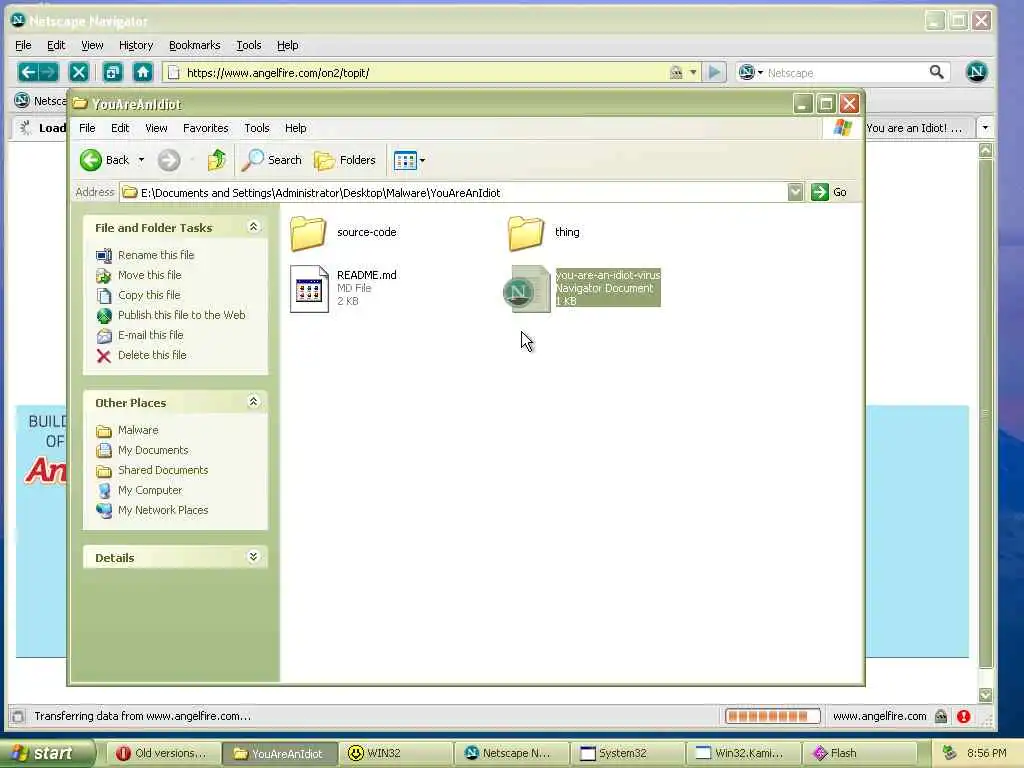1024x768 pixels.
Task: Select the thing folder
Action: tap(543, 232)
